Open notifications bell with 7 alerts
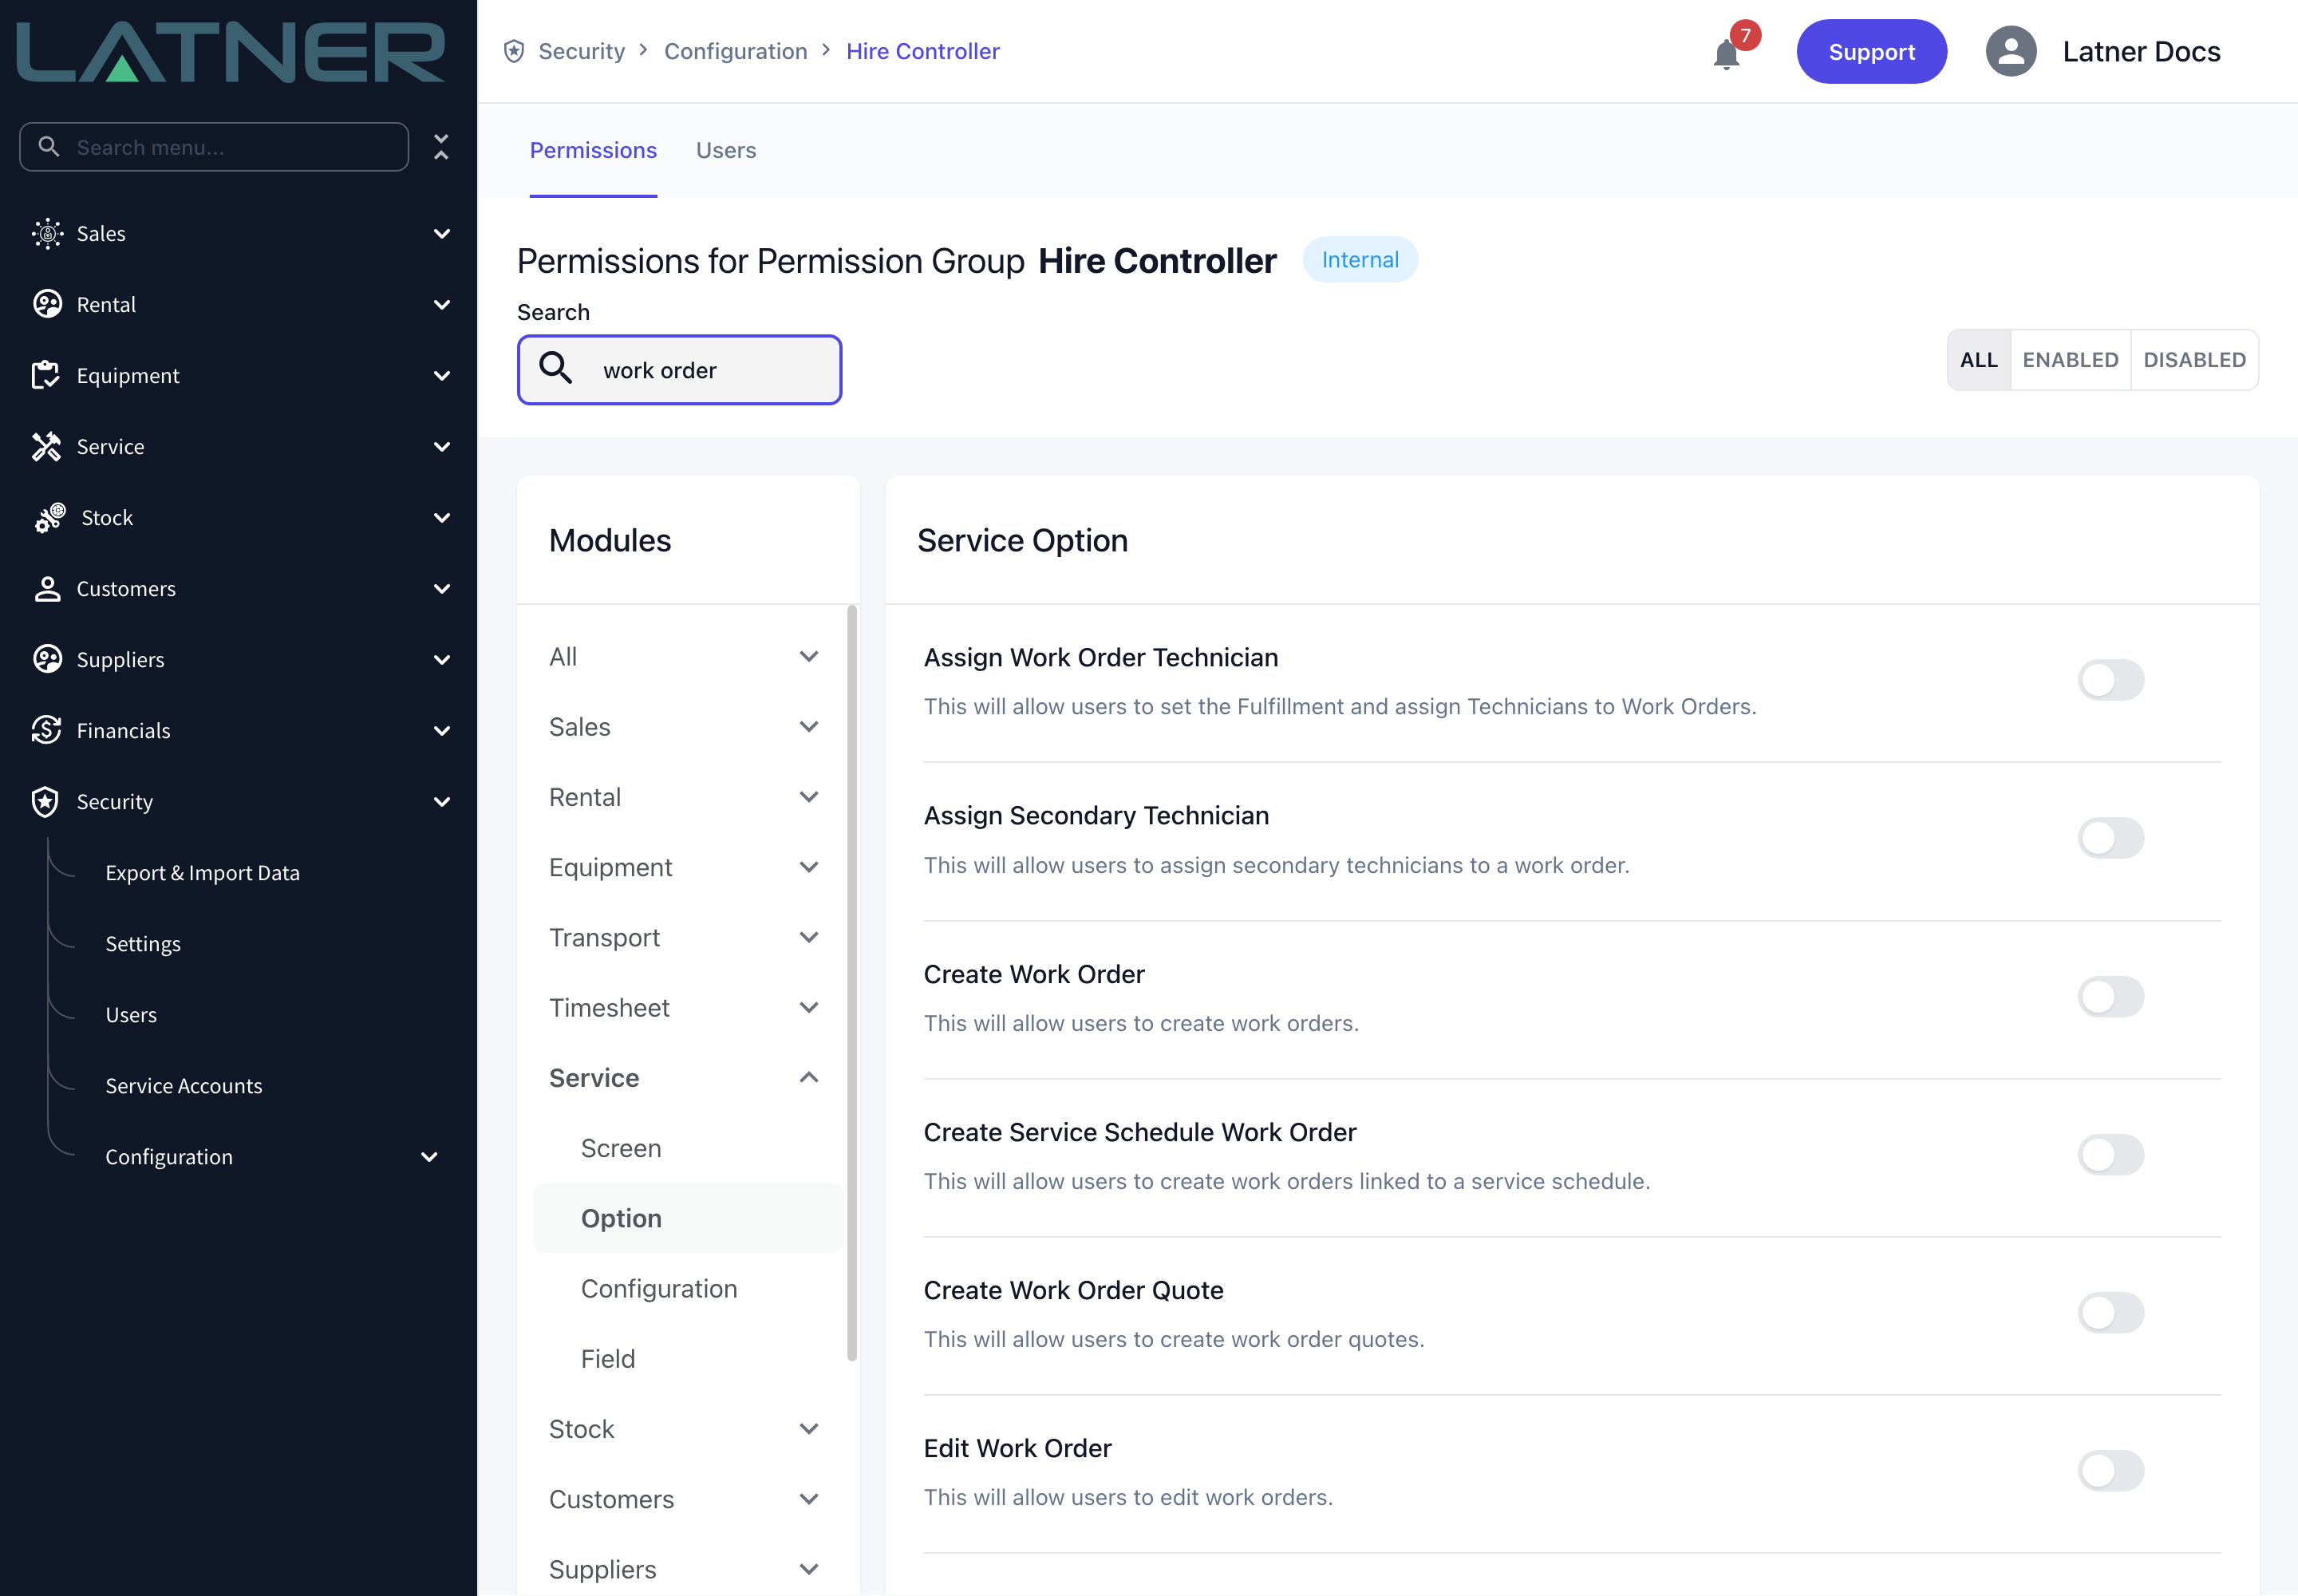Viewport: 2298px width, 1596px height. click(x=1727, y=53)
